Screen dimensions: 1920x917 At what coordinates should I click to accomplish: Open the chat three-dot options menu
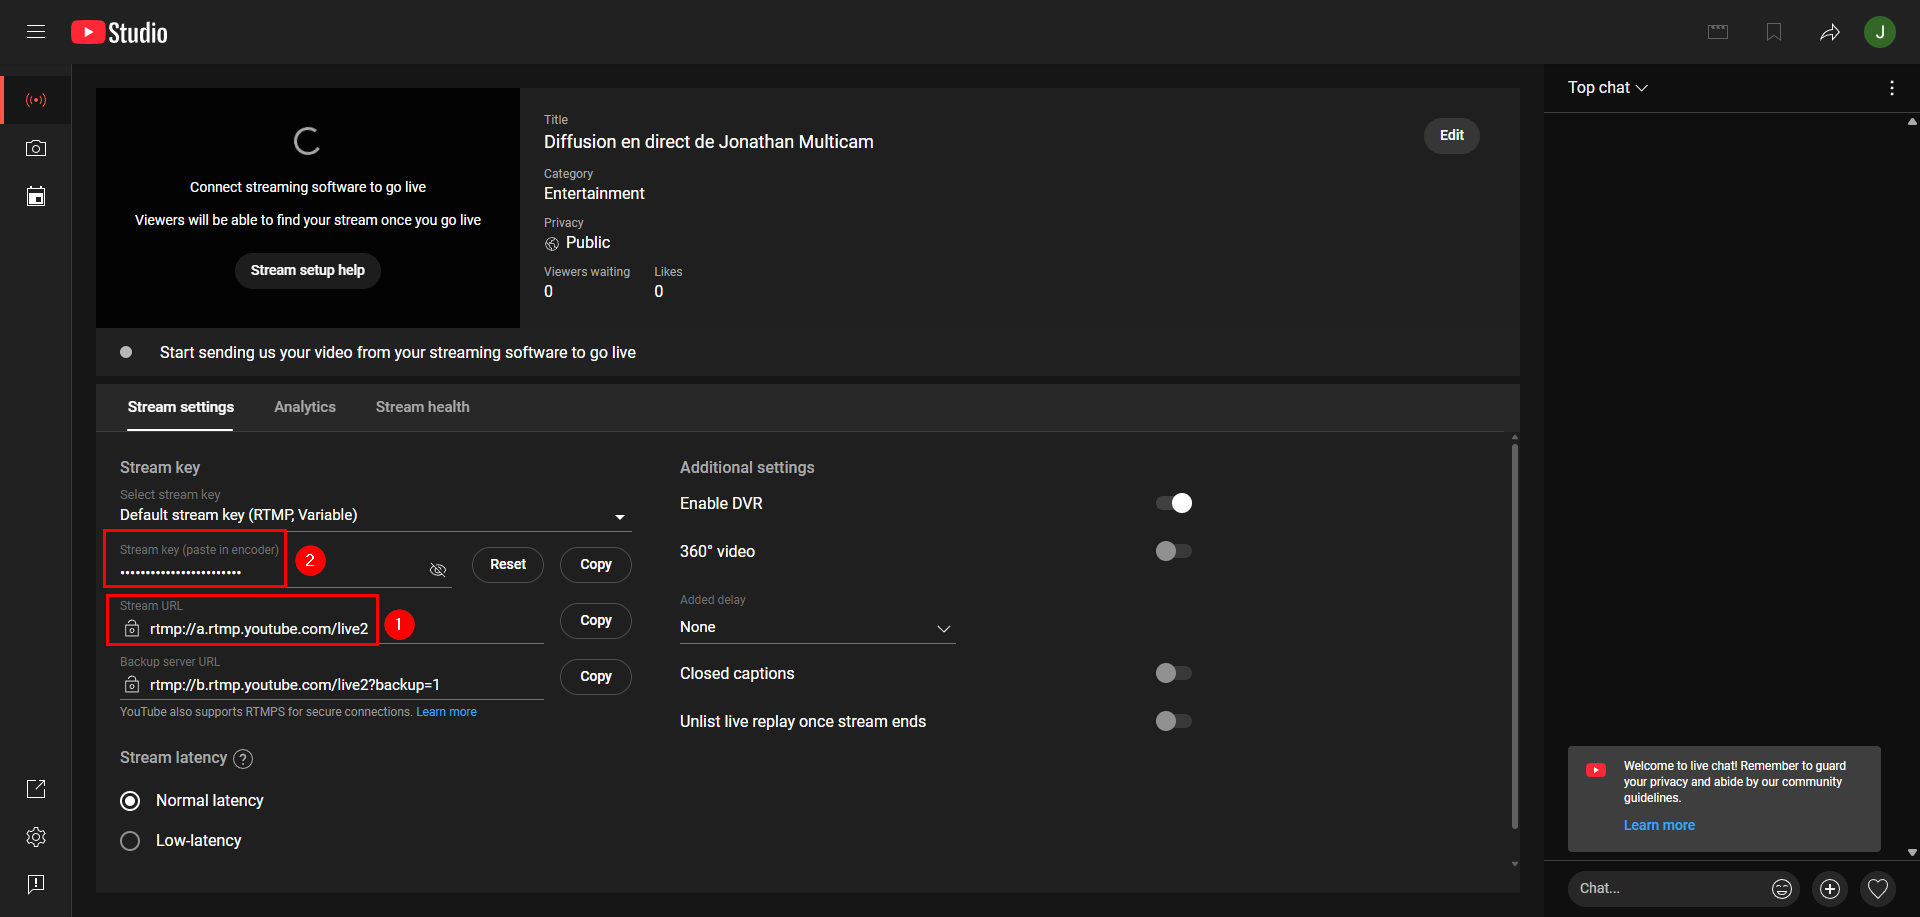click(x=1892, y=88)
